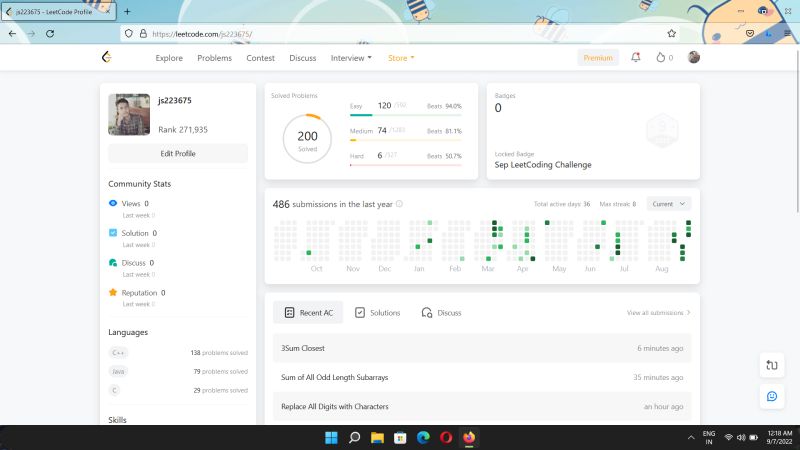Image resolution: width=800 pixels, height=450 pixels.
Task: Open the Windows Start menu
Action: 331,438
